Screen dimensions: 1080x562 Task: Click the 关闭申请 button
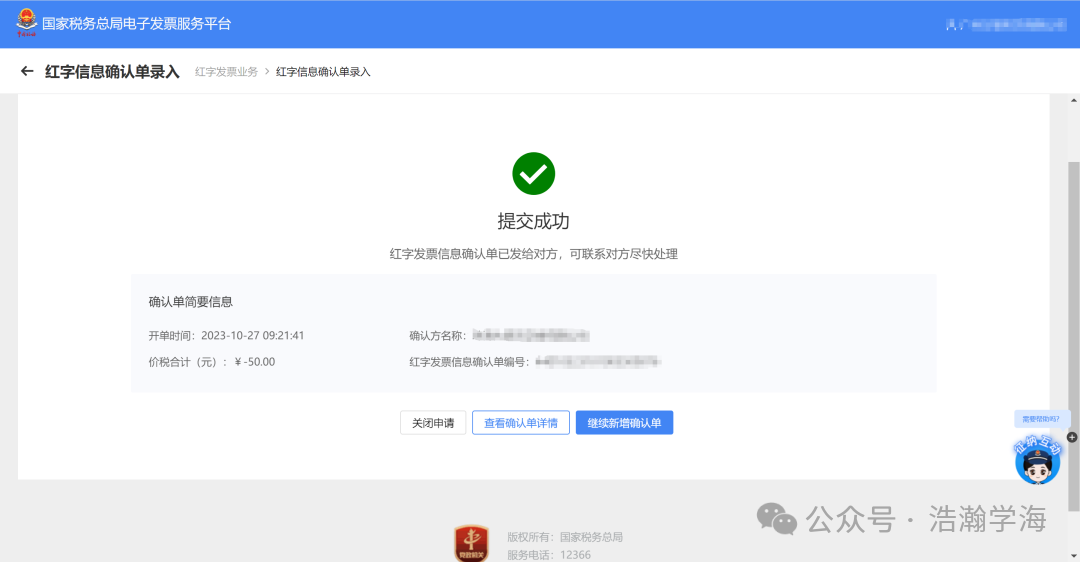point(433,423)
